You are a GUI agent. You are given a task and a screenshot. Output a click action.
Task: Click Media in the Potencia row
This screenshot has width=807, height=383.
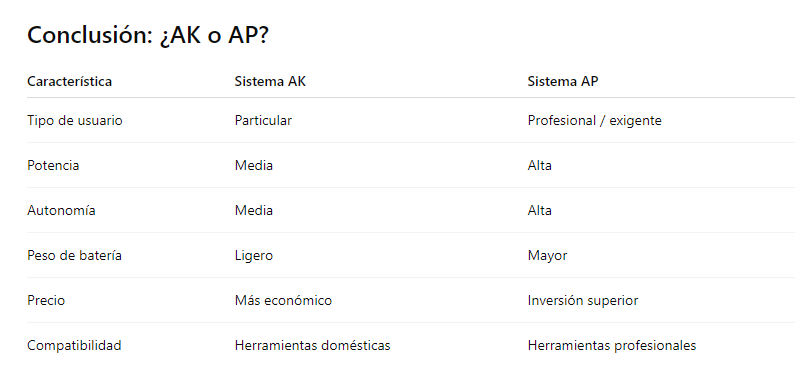[x=254, y=165]
